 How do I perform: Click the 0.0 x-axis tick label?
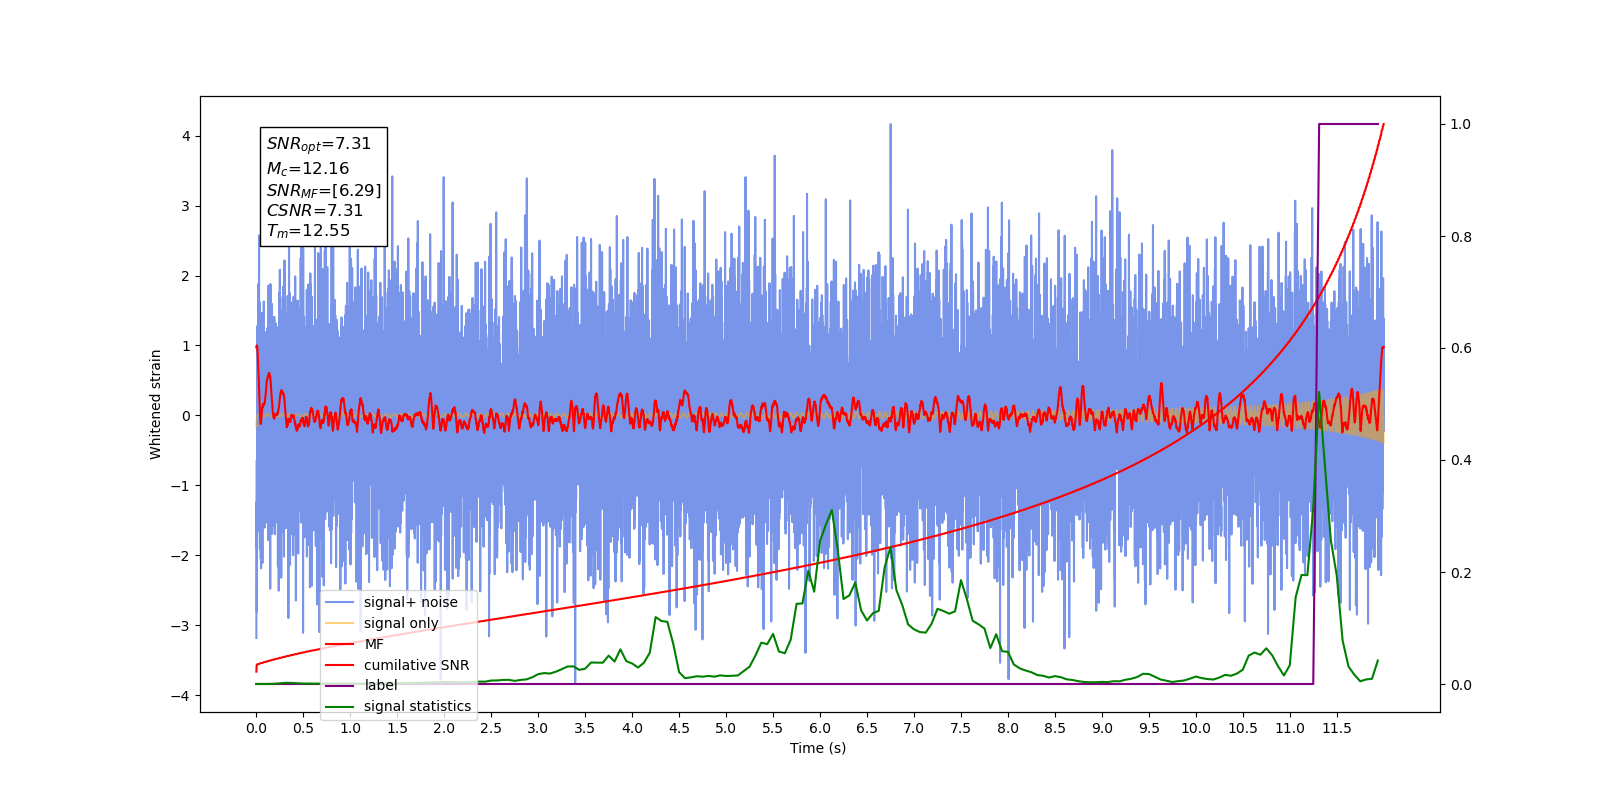point(256,728)
